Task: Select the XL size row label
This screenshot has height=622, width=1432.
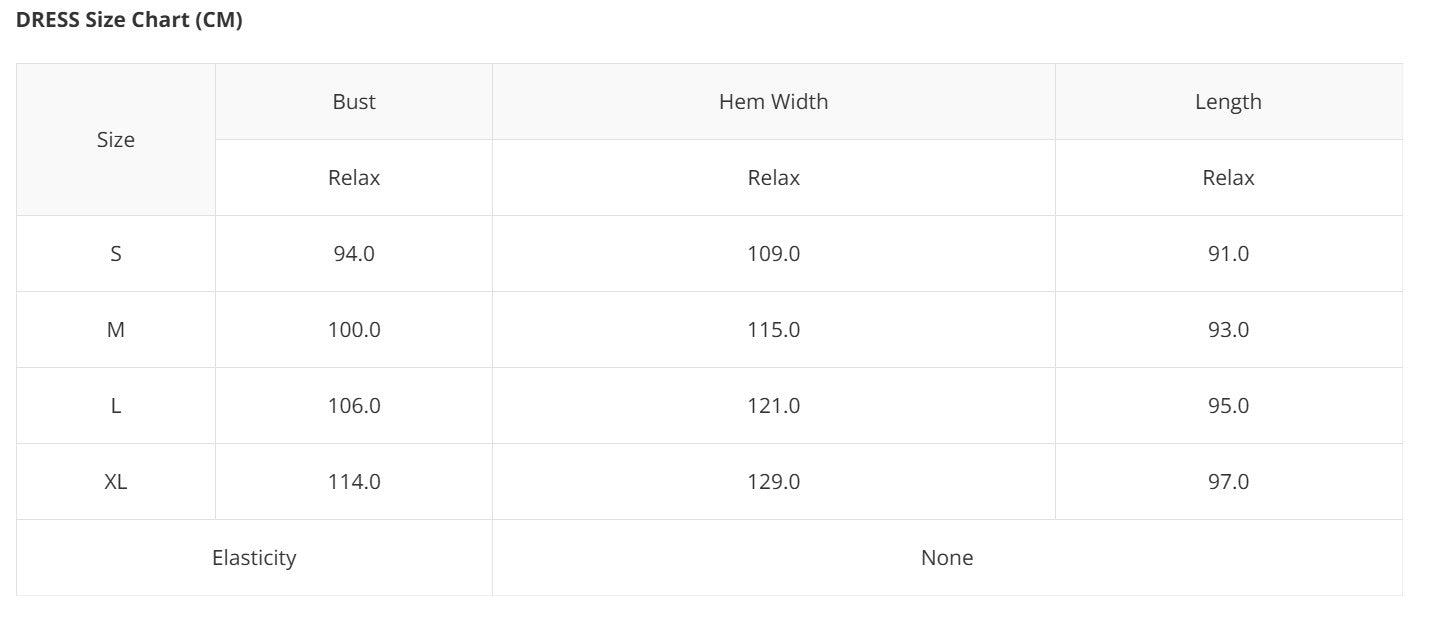Action: (115, 482)
